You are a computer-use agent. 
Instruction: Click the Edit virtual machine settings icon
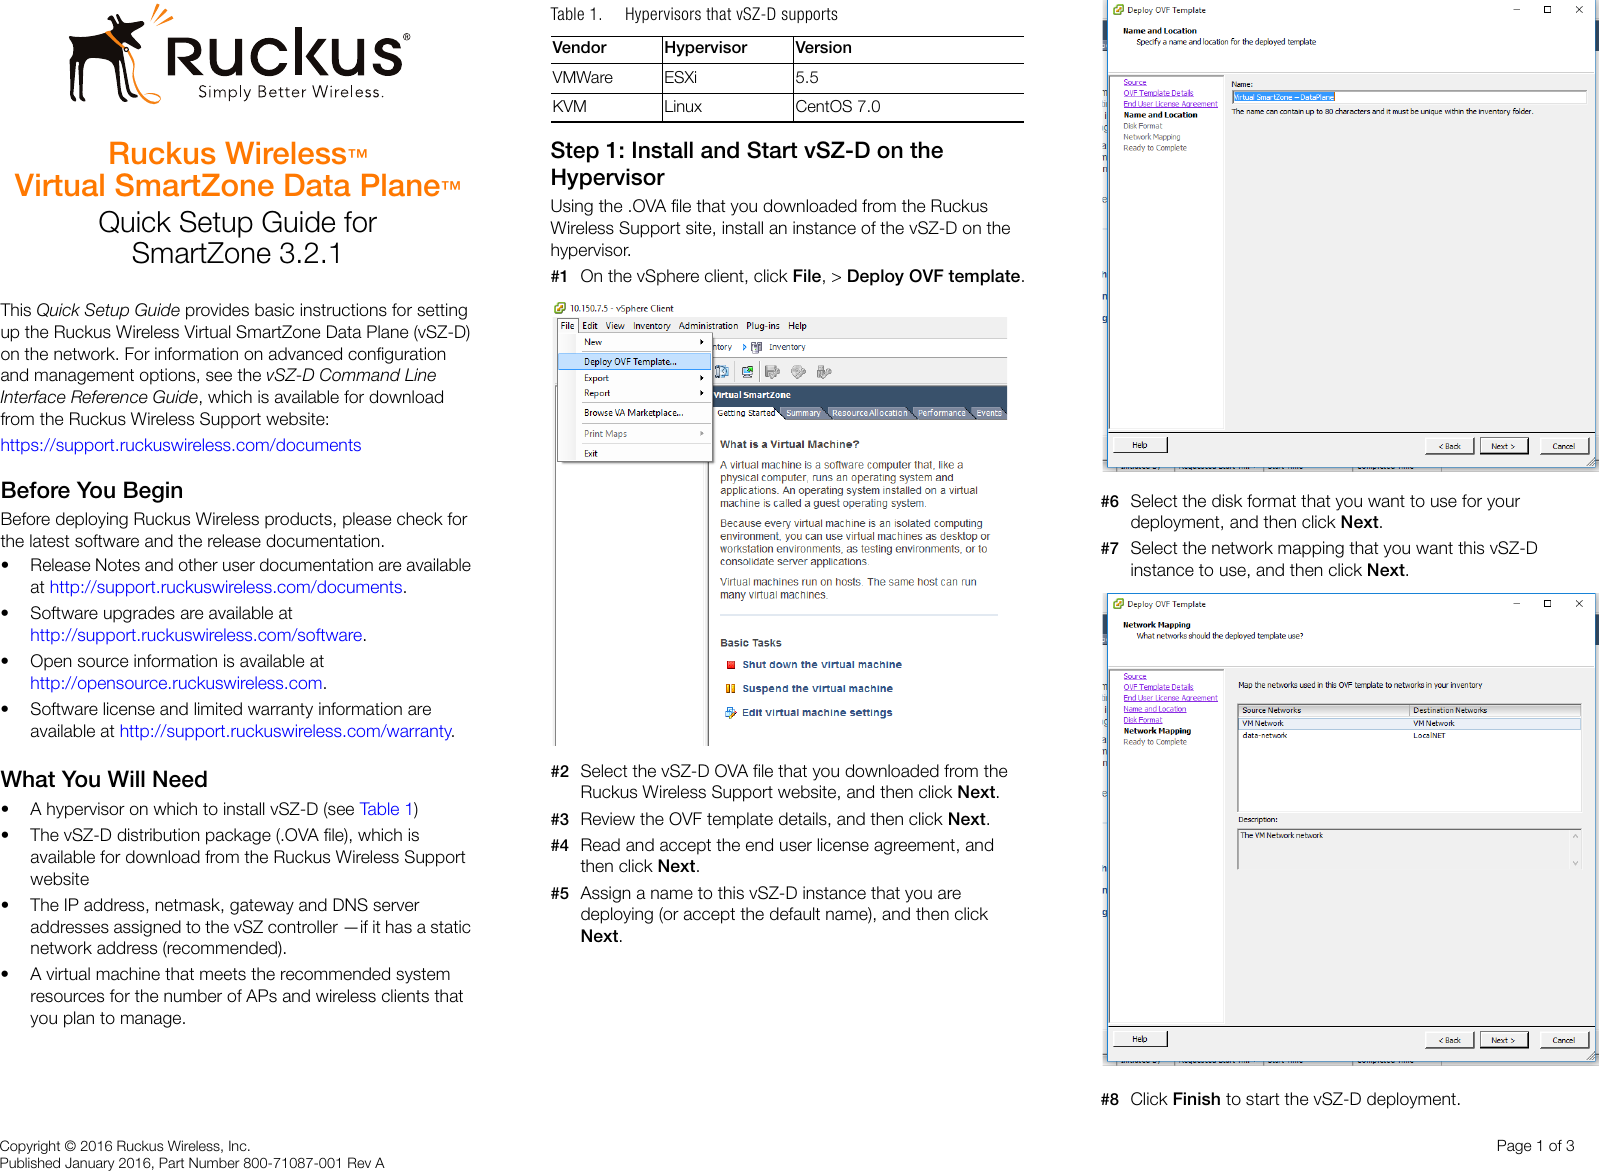[x=731, y=713]
